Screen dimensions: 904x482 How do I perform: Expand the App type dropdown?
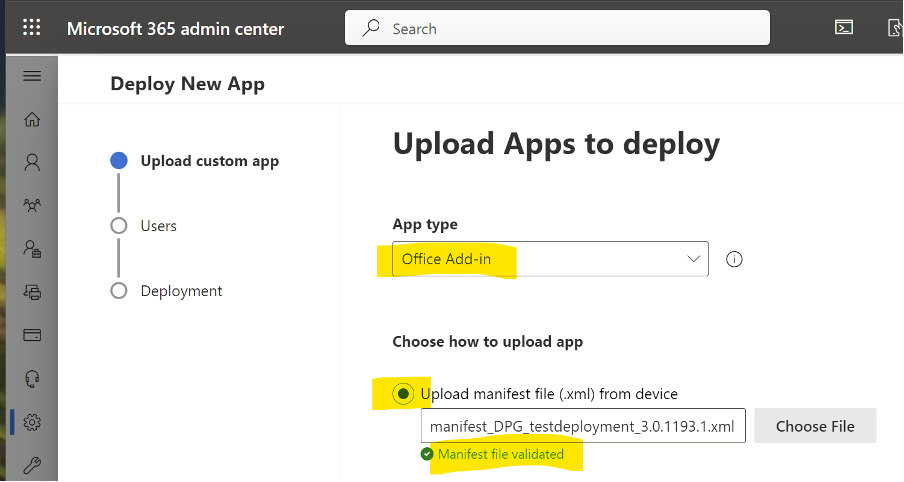[550, 259]
